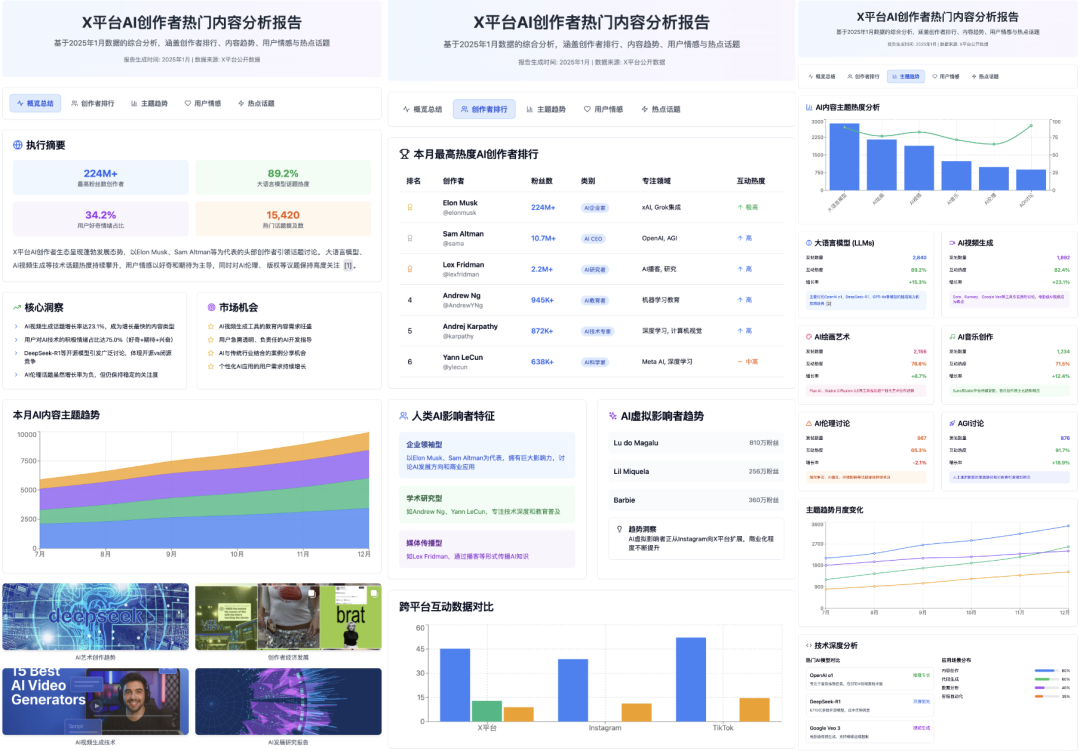Switch to 热点话题 tab in the 执行摘要 report
Image resolution: width=1080 pixels, height=751 pixels.
point(256,103)
